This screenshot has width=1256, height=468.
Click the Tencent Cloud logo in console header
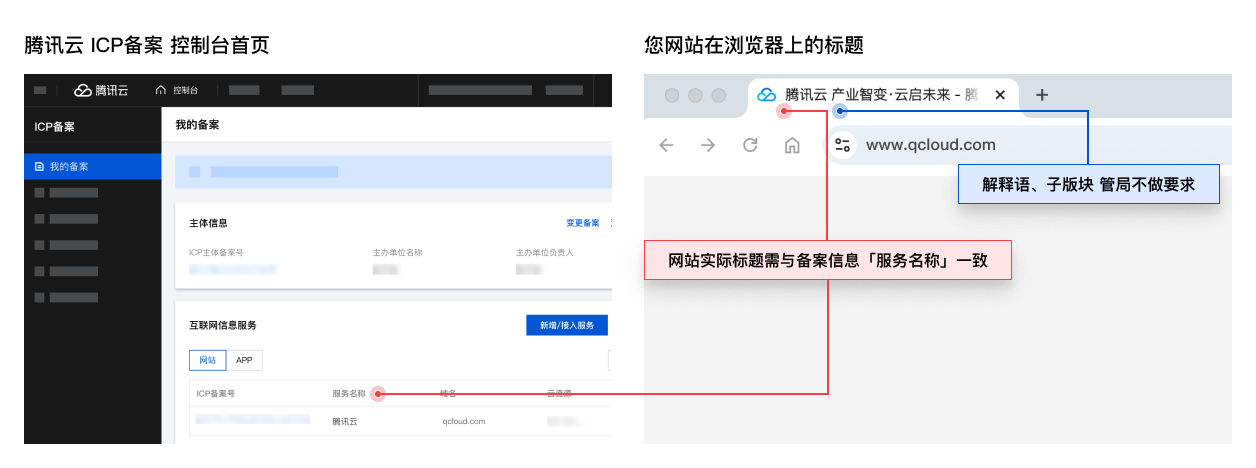(x=101, y=90)
